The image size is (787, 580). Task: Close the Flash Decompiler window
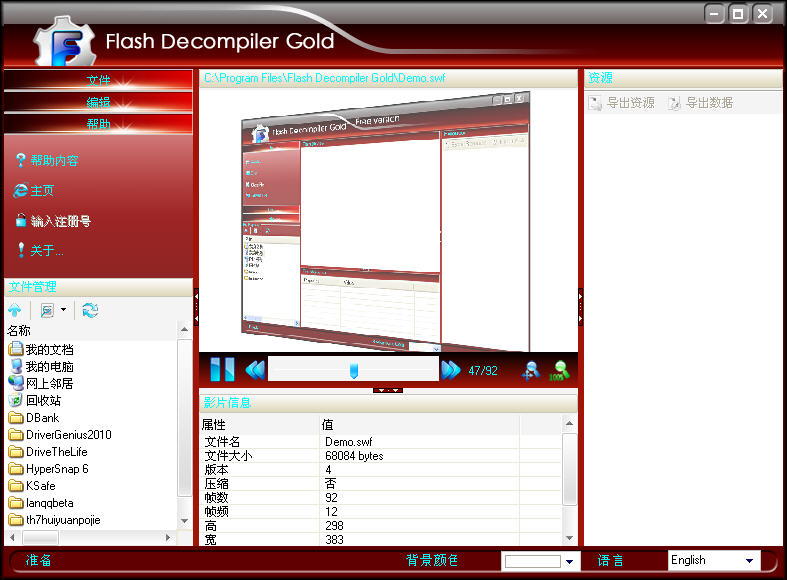(762, 14)
